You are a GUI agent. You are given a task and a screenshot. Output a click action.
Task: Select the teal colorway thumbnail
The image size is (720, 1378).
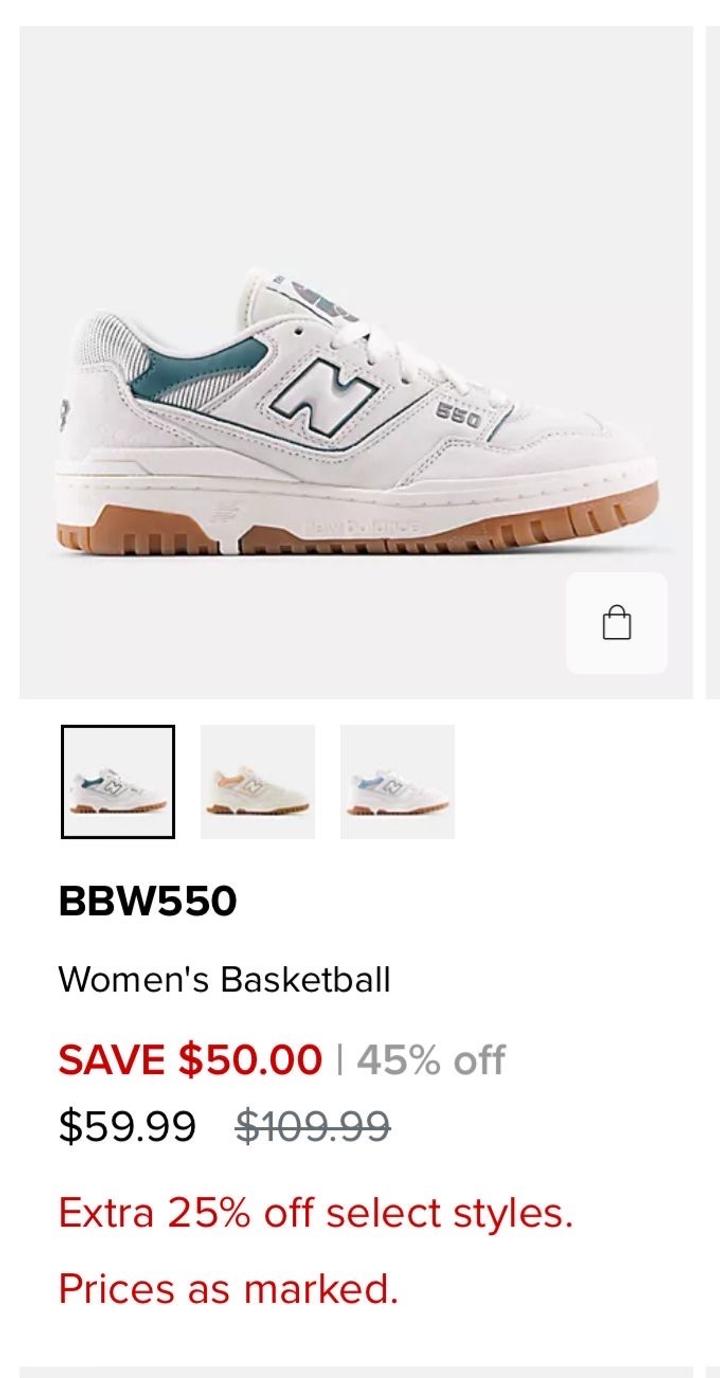pyautogui.click(x=118, y=781)
